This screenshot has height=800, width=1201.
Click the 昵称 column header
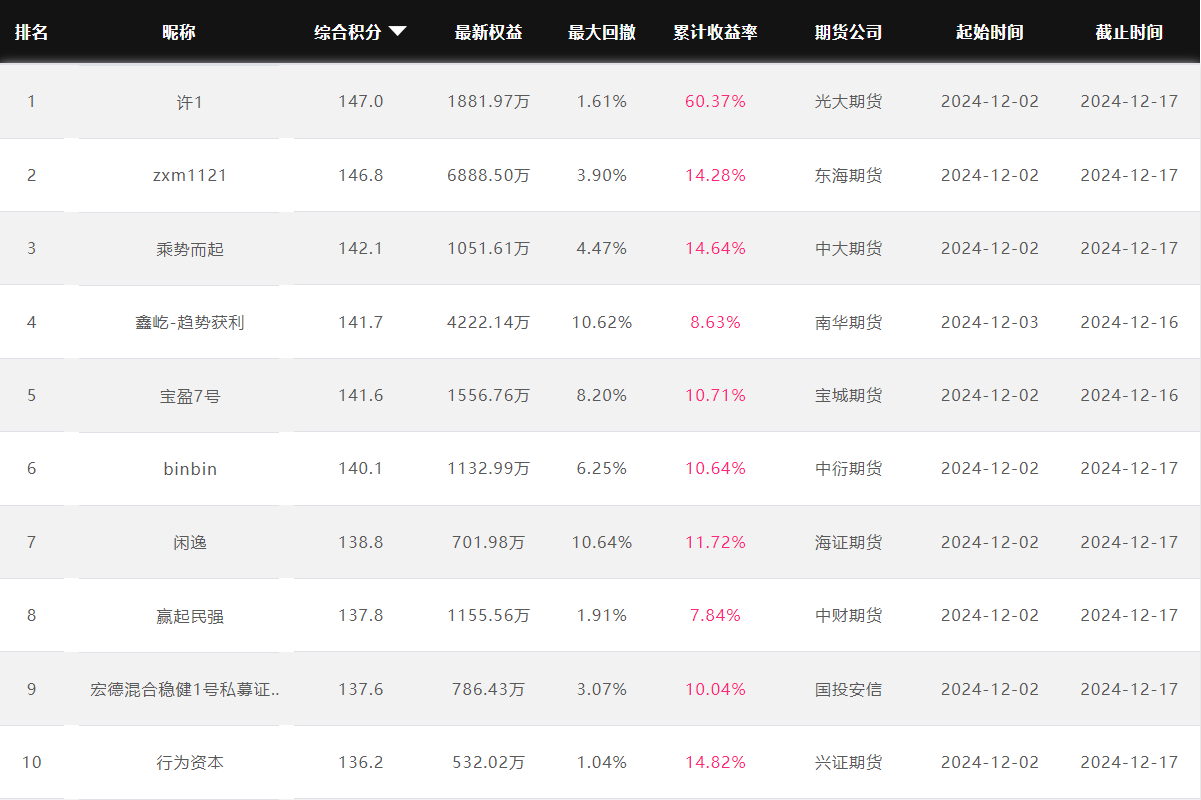[x=179, y=32]
